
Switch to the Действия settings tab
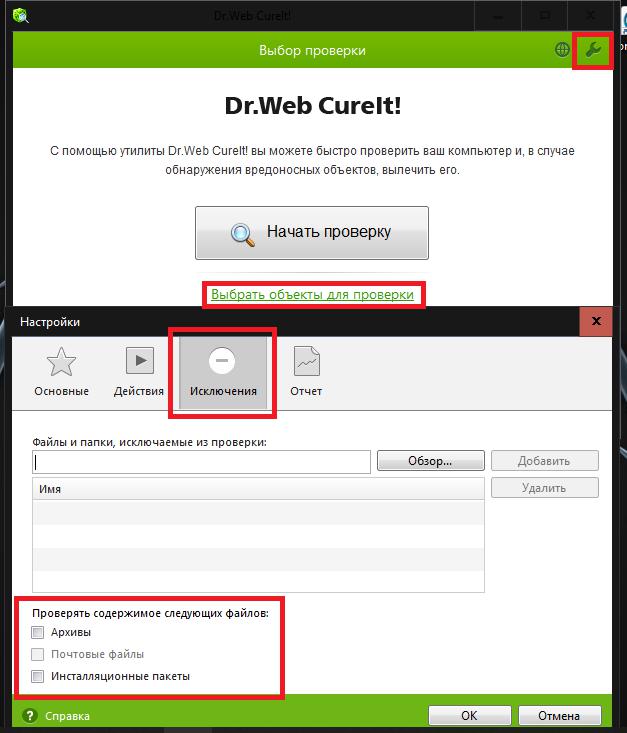tap(139, 372)
